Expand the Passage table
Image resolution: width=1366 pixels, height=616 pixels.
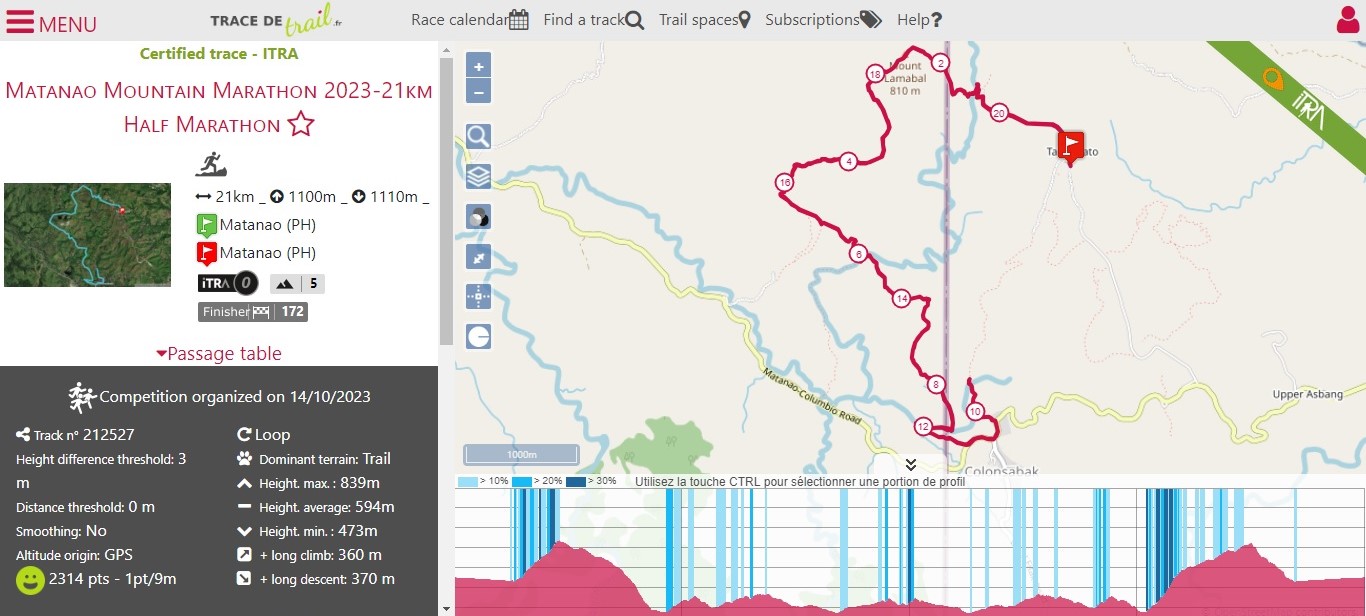pyautogui.click(x=219, y=353)
